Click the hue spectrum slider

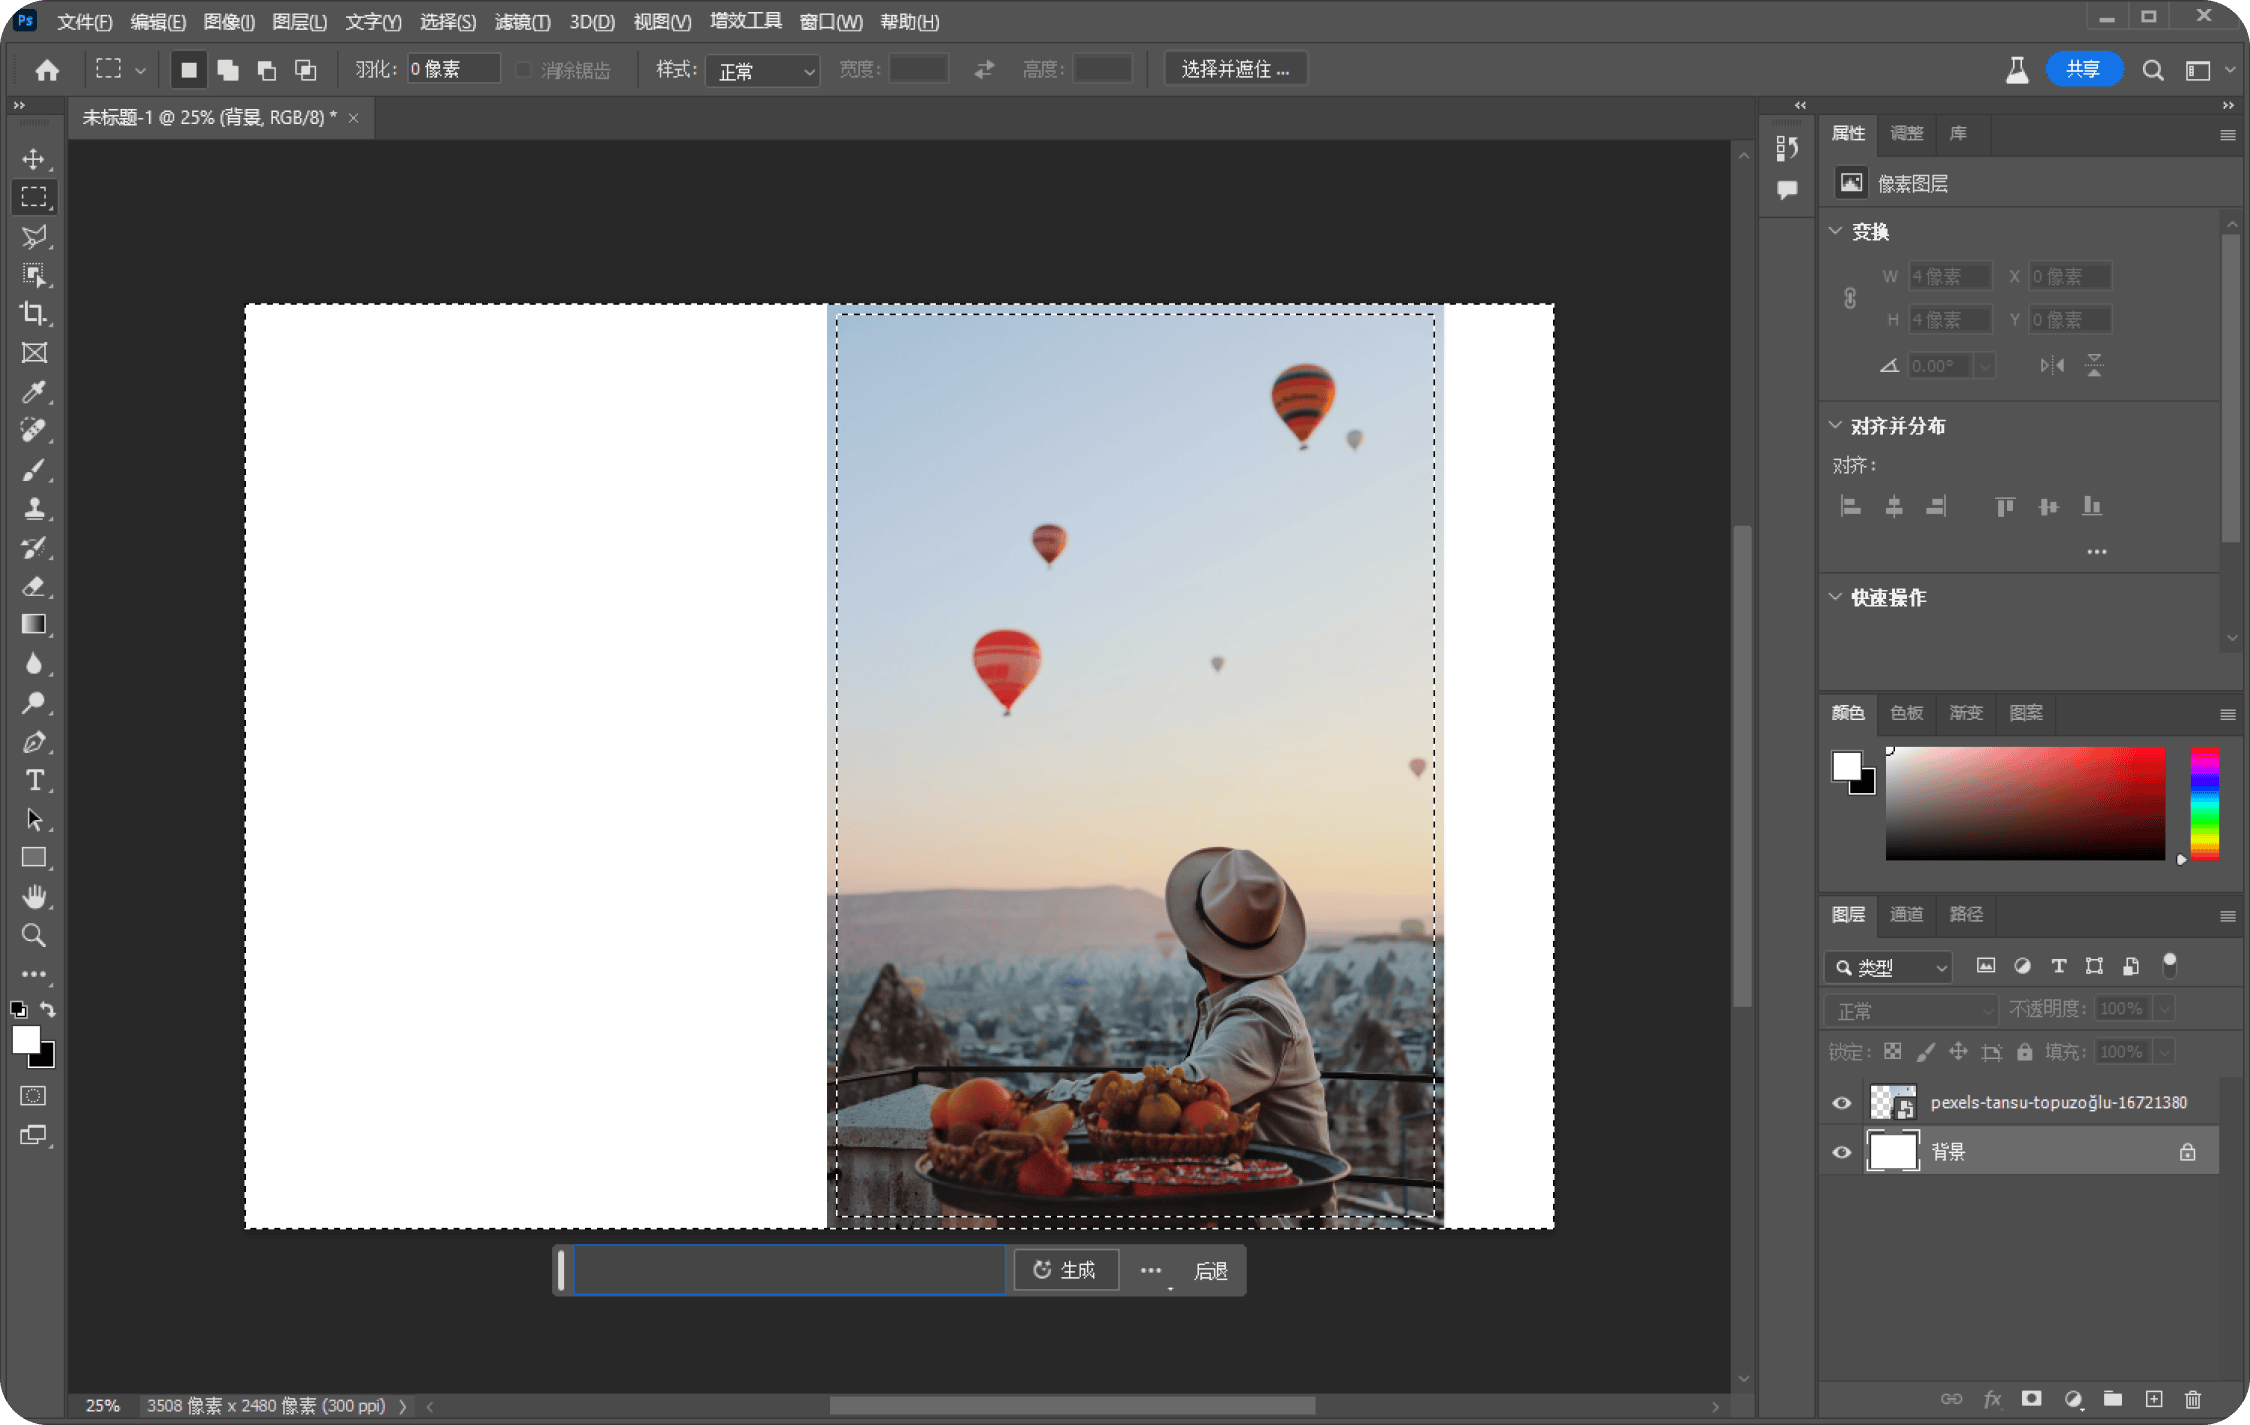[x=2204, y=803]
